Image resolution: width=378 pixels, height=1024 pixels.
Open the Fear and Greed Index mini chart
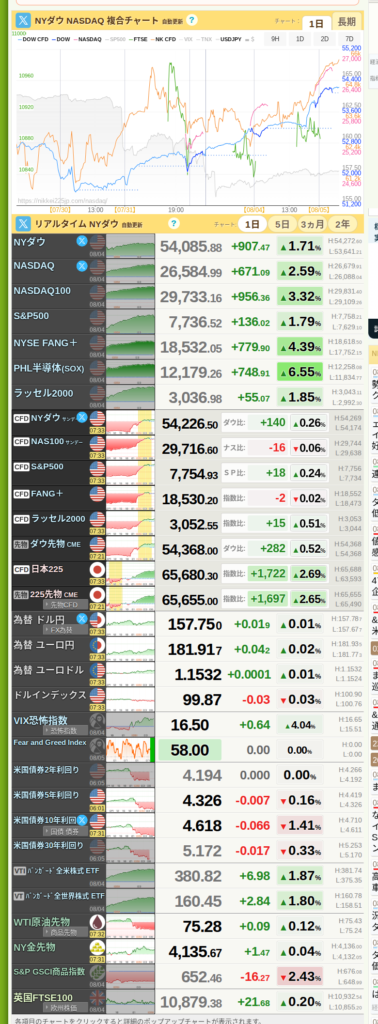point(130,750)
